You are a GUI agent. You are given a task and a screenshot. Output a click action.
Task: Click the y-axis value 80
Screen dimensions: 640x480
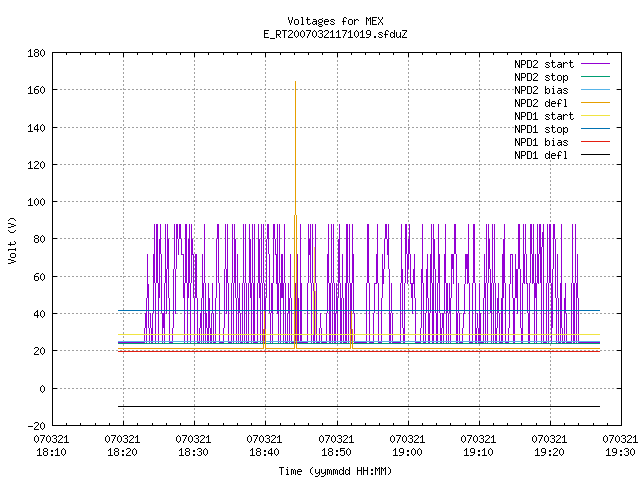click(39, 239)
